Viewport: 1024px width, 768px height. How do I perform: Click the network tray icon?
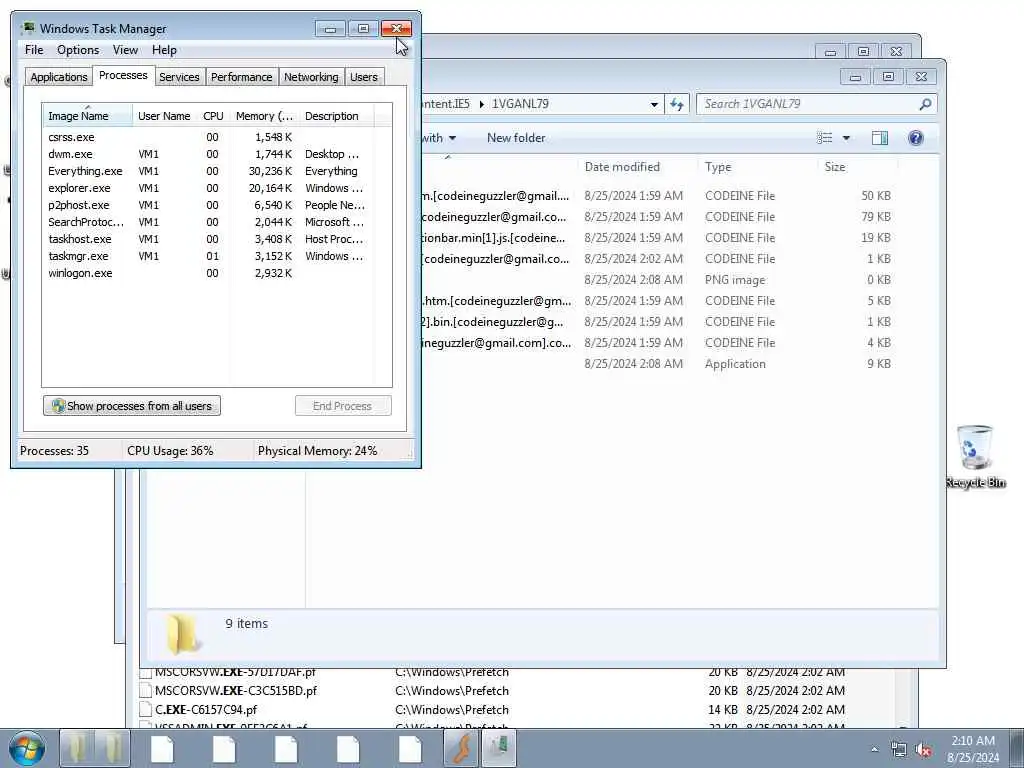pyautogui.click(x=899, y=750)
